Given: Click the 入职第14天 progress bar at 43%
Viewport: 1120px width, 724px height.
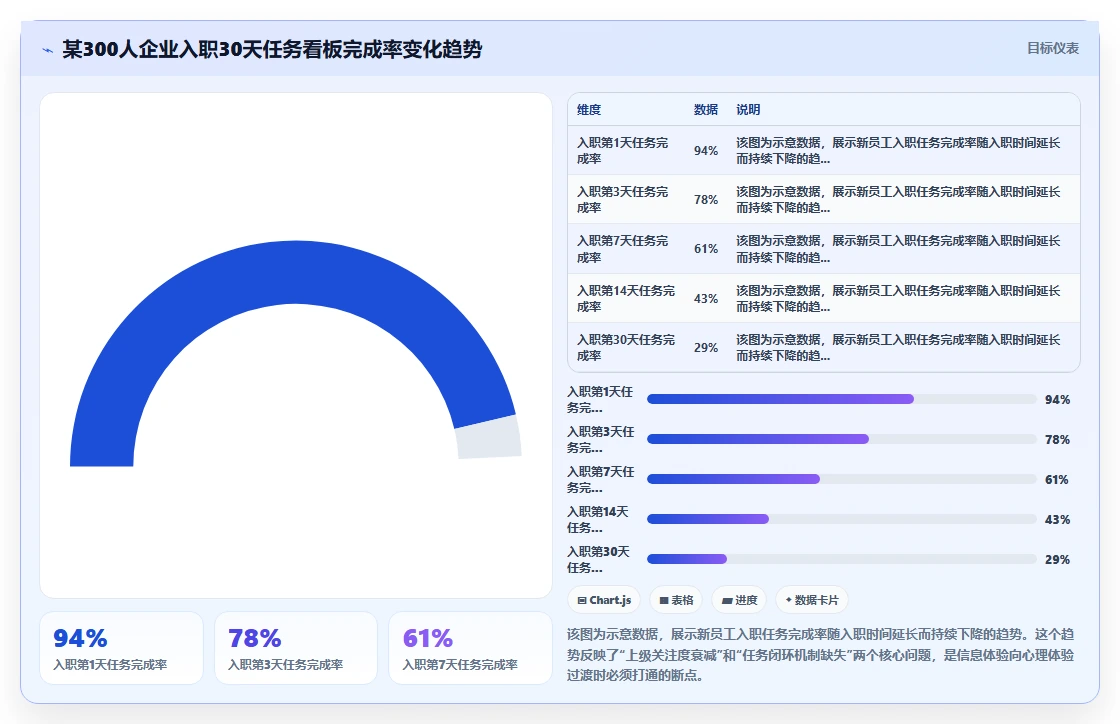Looking at the screenshot, I should point(841,519).
